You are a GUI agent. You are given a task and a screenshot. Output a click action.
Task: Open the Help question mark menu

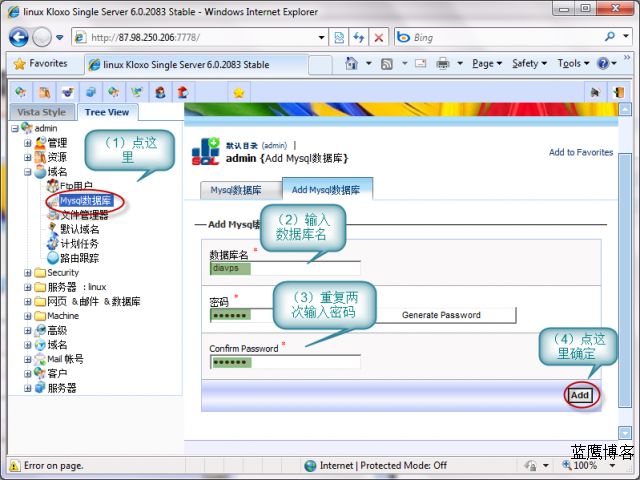(x=607, y=63)
